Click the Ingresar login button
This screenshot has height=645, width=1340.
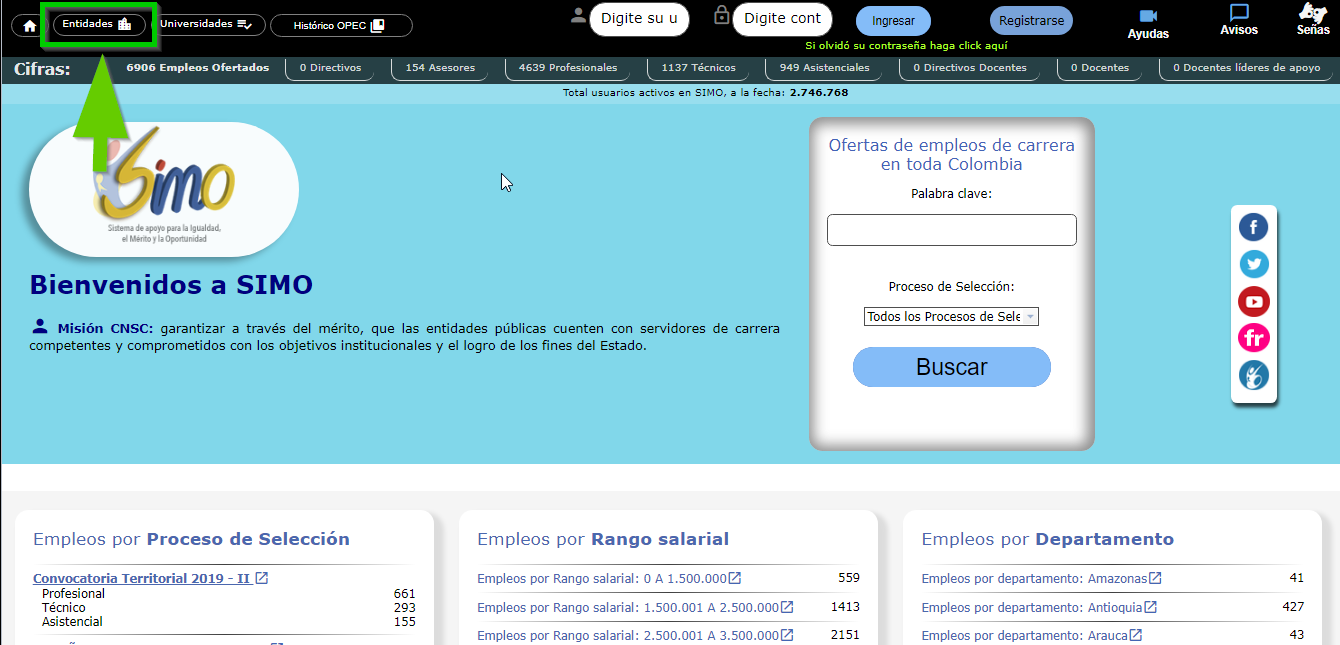click(893, 21)
